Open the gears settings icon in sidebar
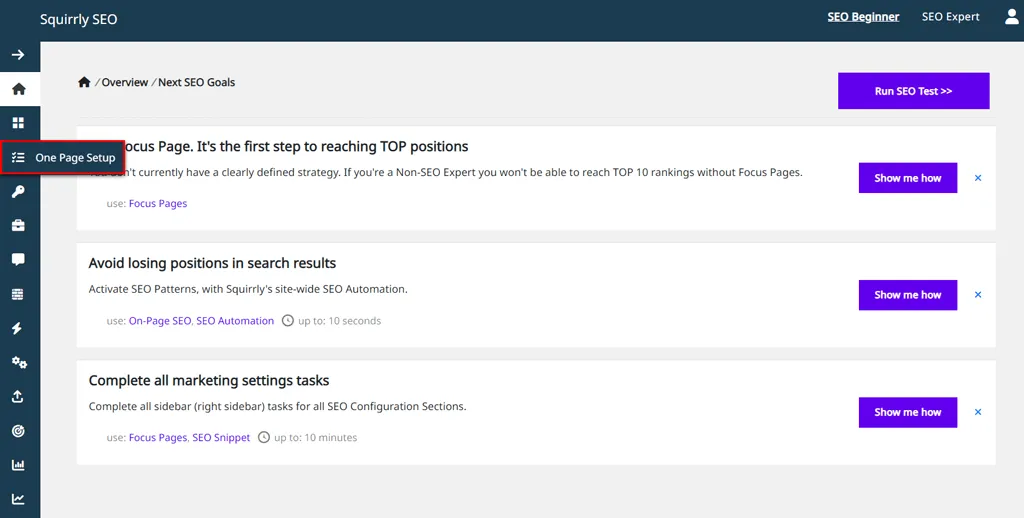1024x518 pixels. pyautogui.click(x=19, y=363)
